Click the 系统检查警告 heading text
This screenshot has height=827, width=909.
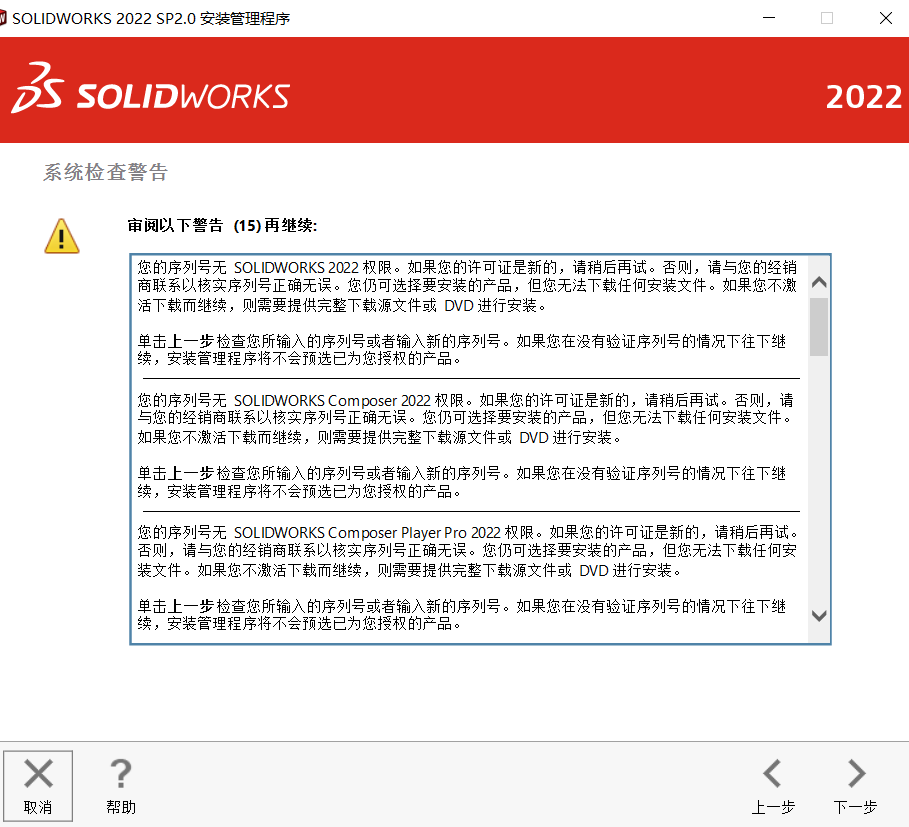tap(106, 172)
